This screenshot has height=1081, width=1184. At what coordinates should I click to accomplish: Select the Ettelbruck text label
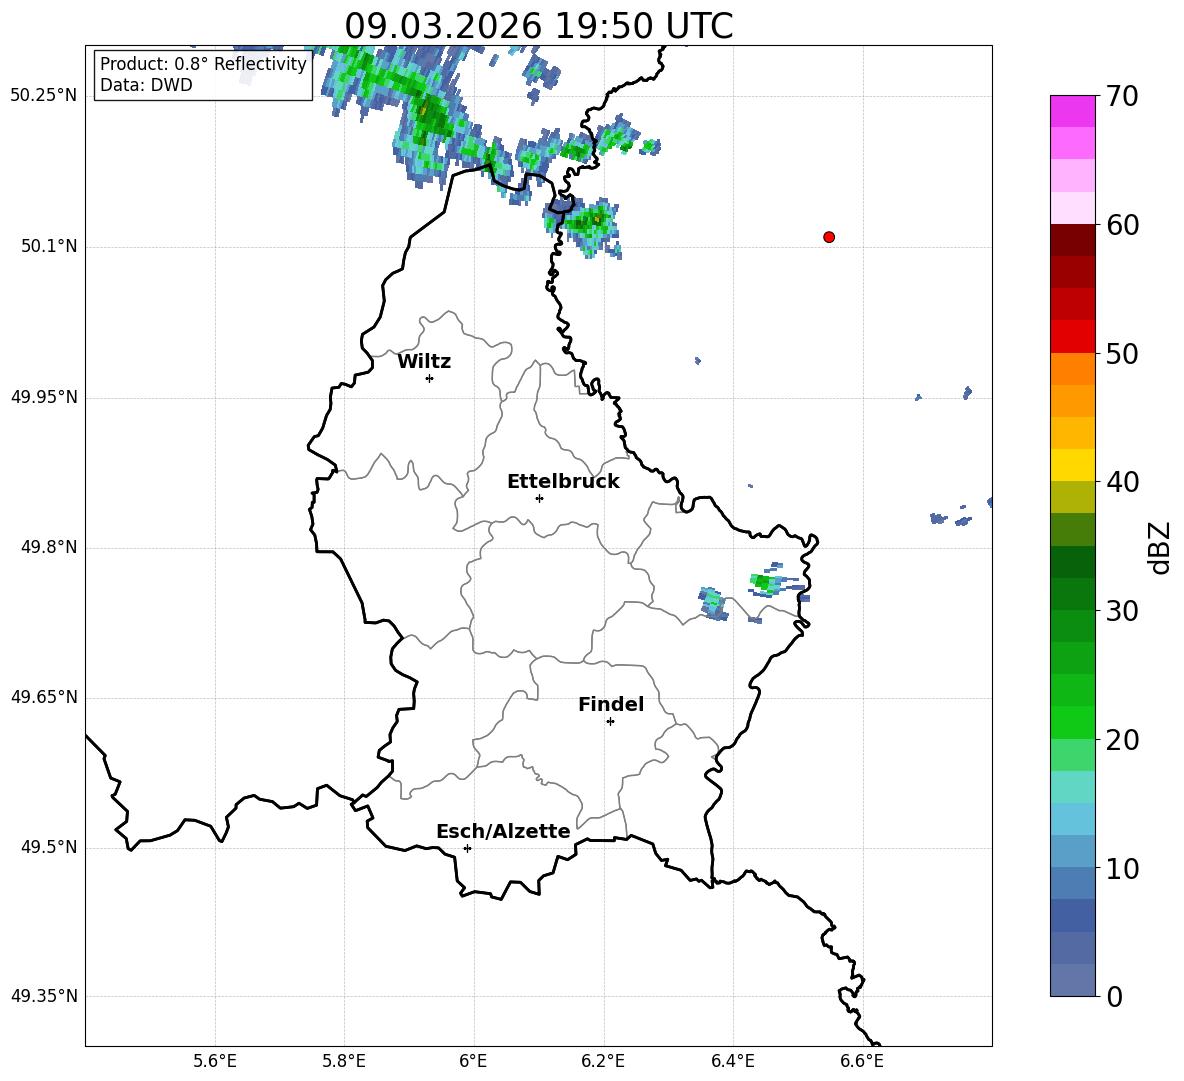click(563, 482)
